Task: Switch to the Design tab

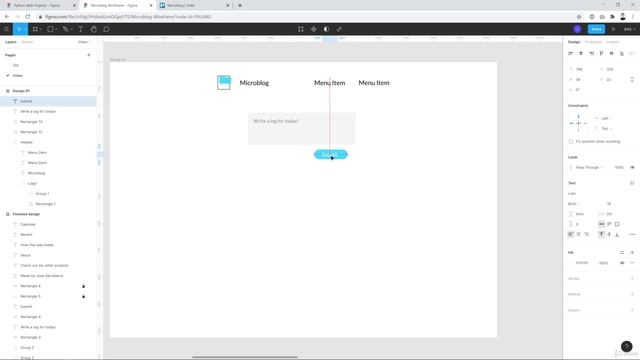Action: click(574, 42)
